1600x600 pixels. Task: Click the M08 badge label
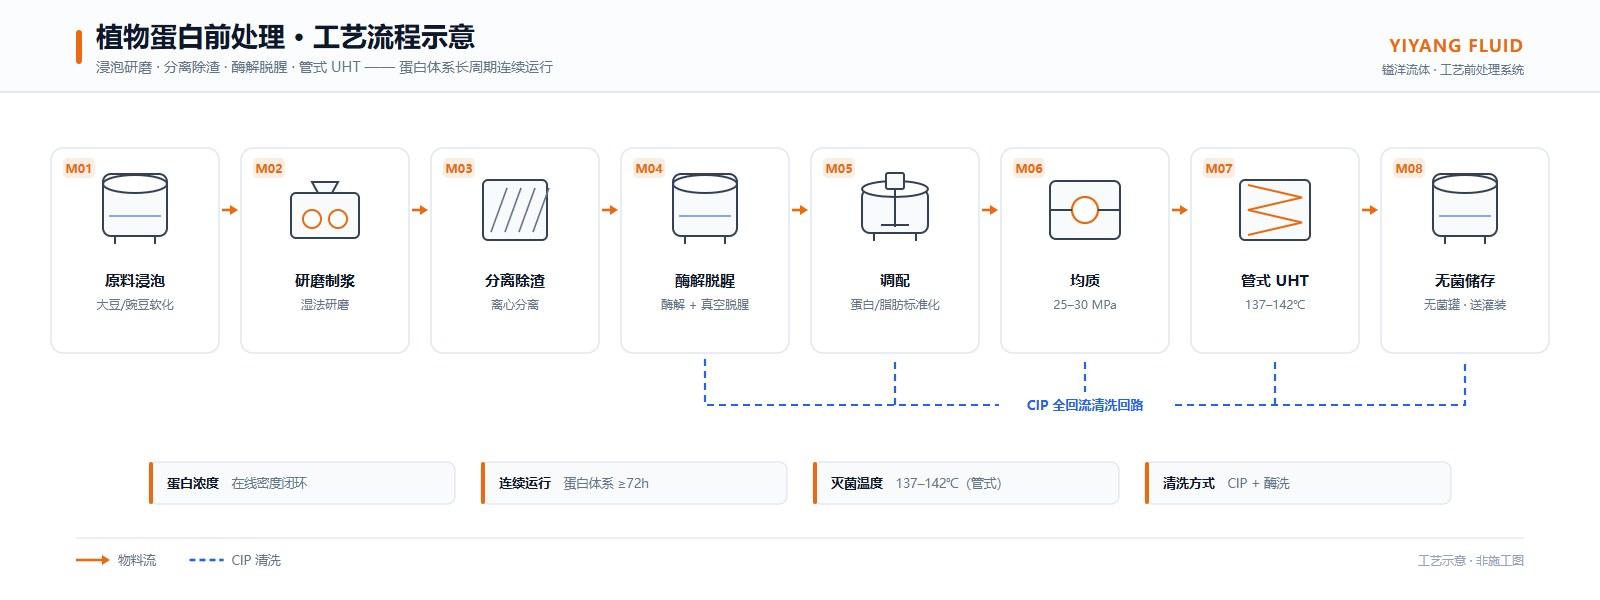(x=1409, y=168)
